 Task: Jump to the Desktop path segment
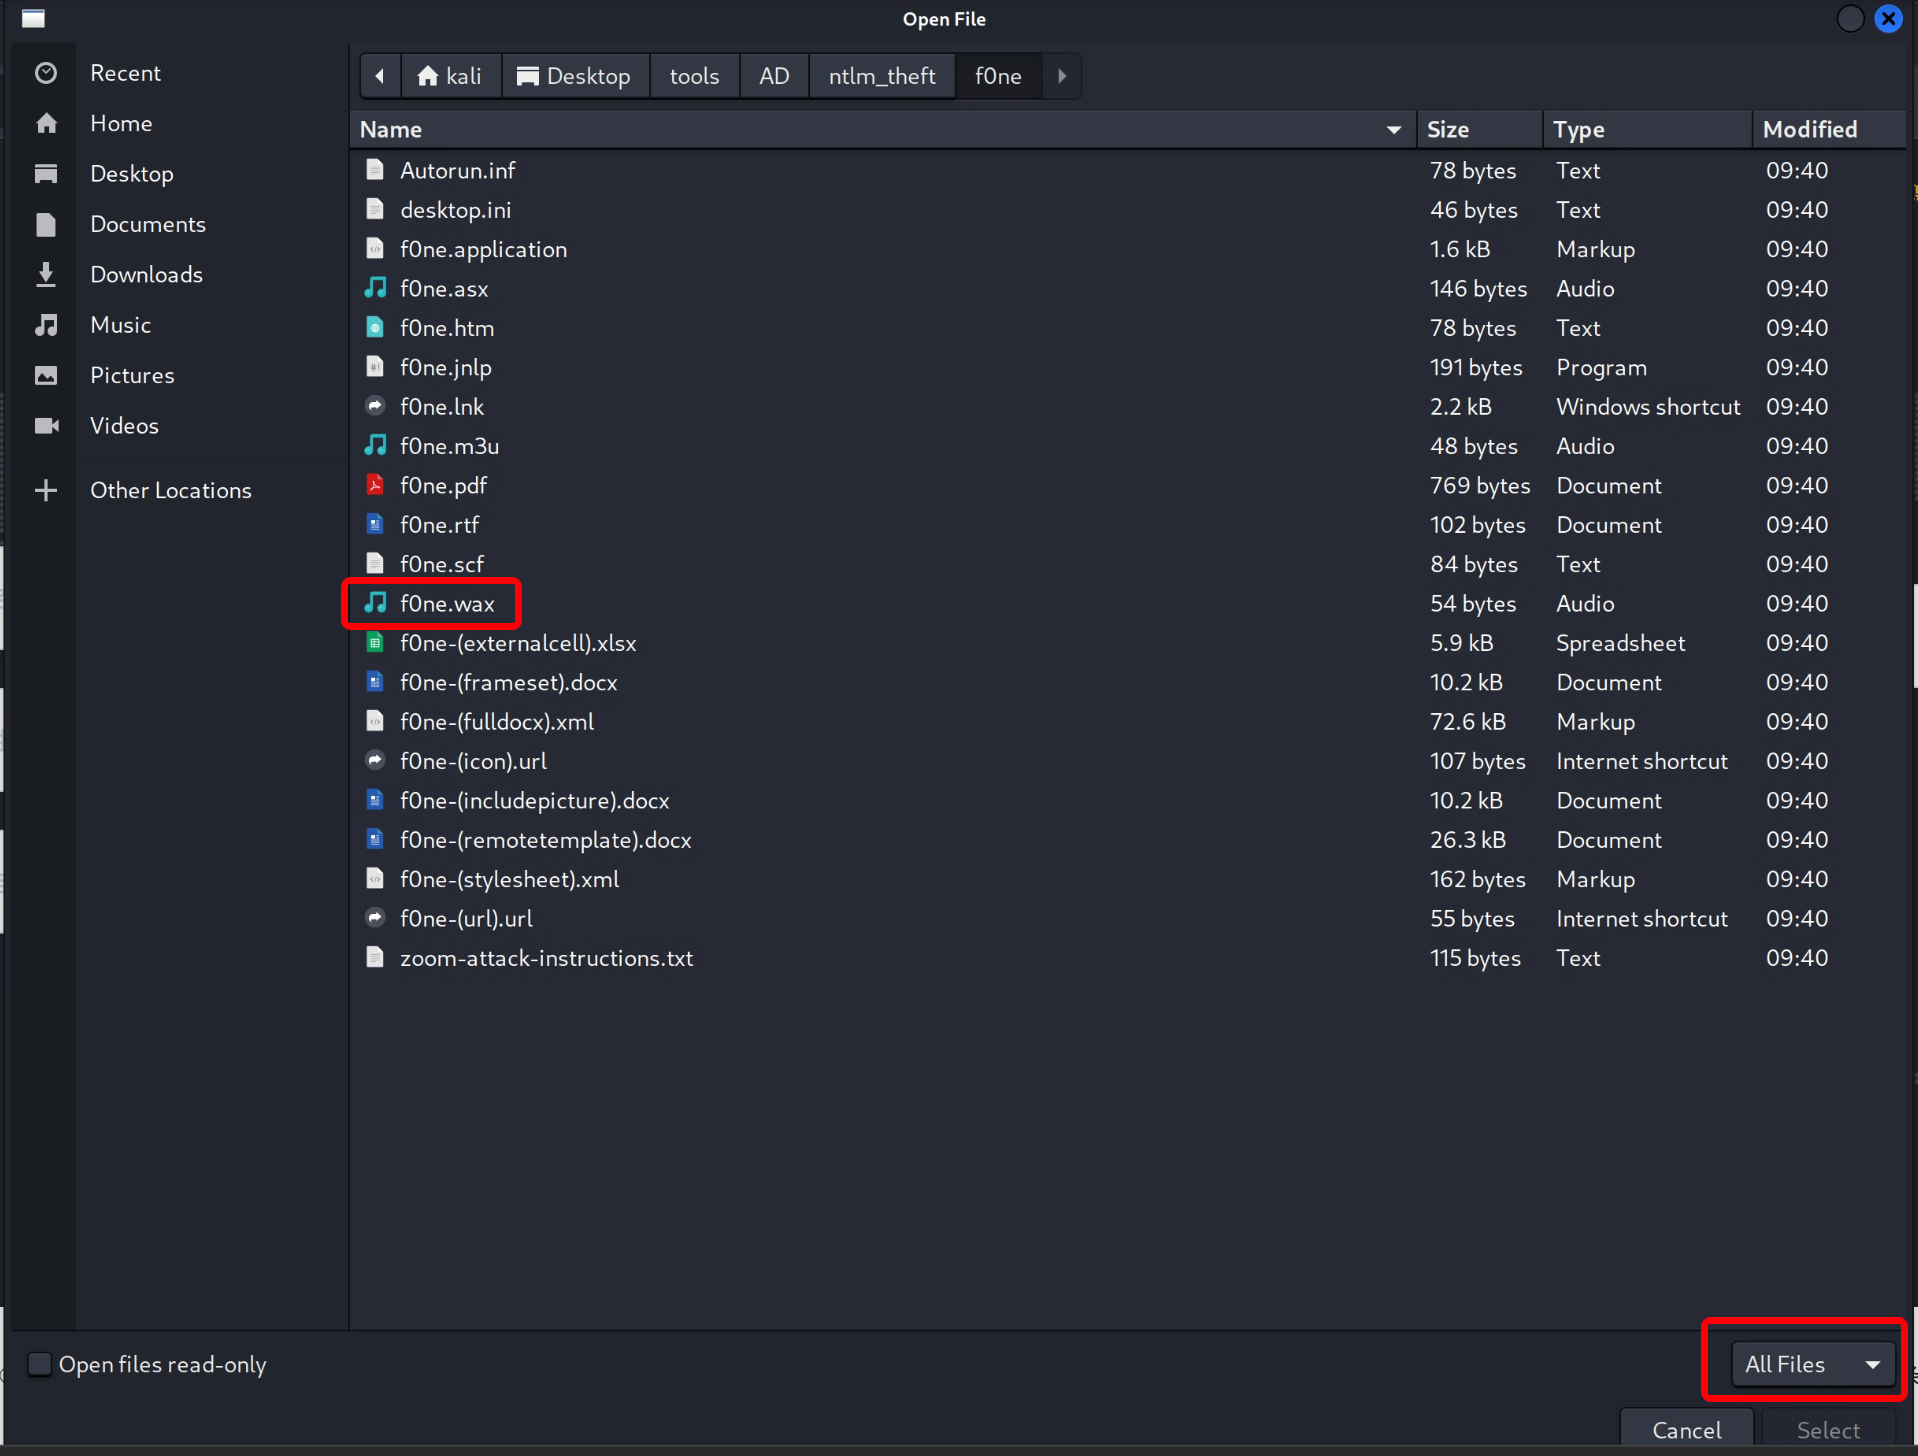point(575,76)
